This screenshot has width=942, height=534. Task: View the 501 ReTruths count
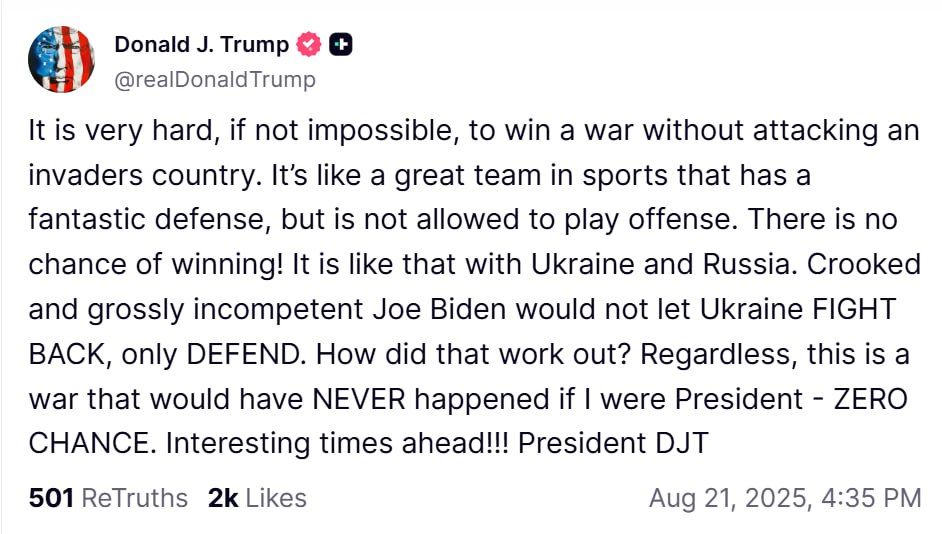tap(51, 498)
